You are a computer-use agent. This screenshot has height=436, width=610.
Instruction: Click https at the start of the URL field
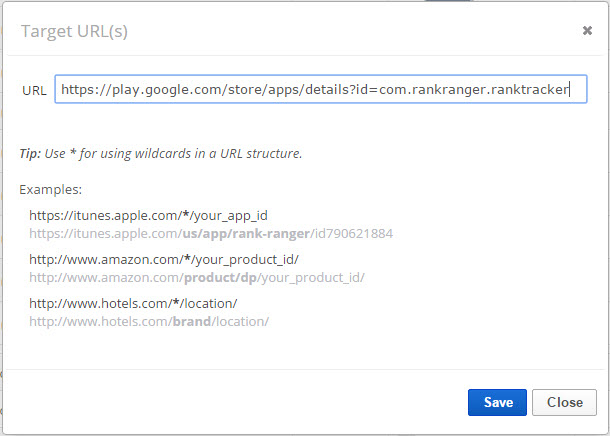click(x=76, y=89)
